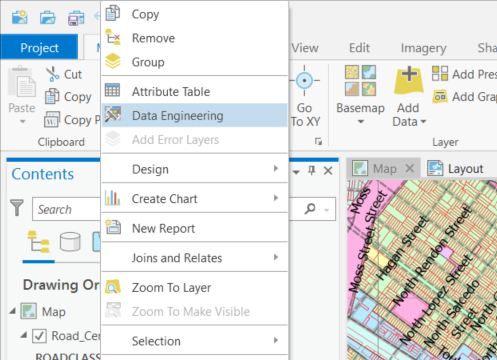Image resolution: width=497 pixels, height=360 pixels.
Task: Open the search options dropdown arrow
Action: (x=327, y=210)
